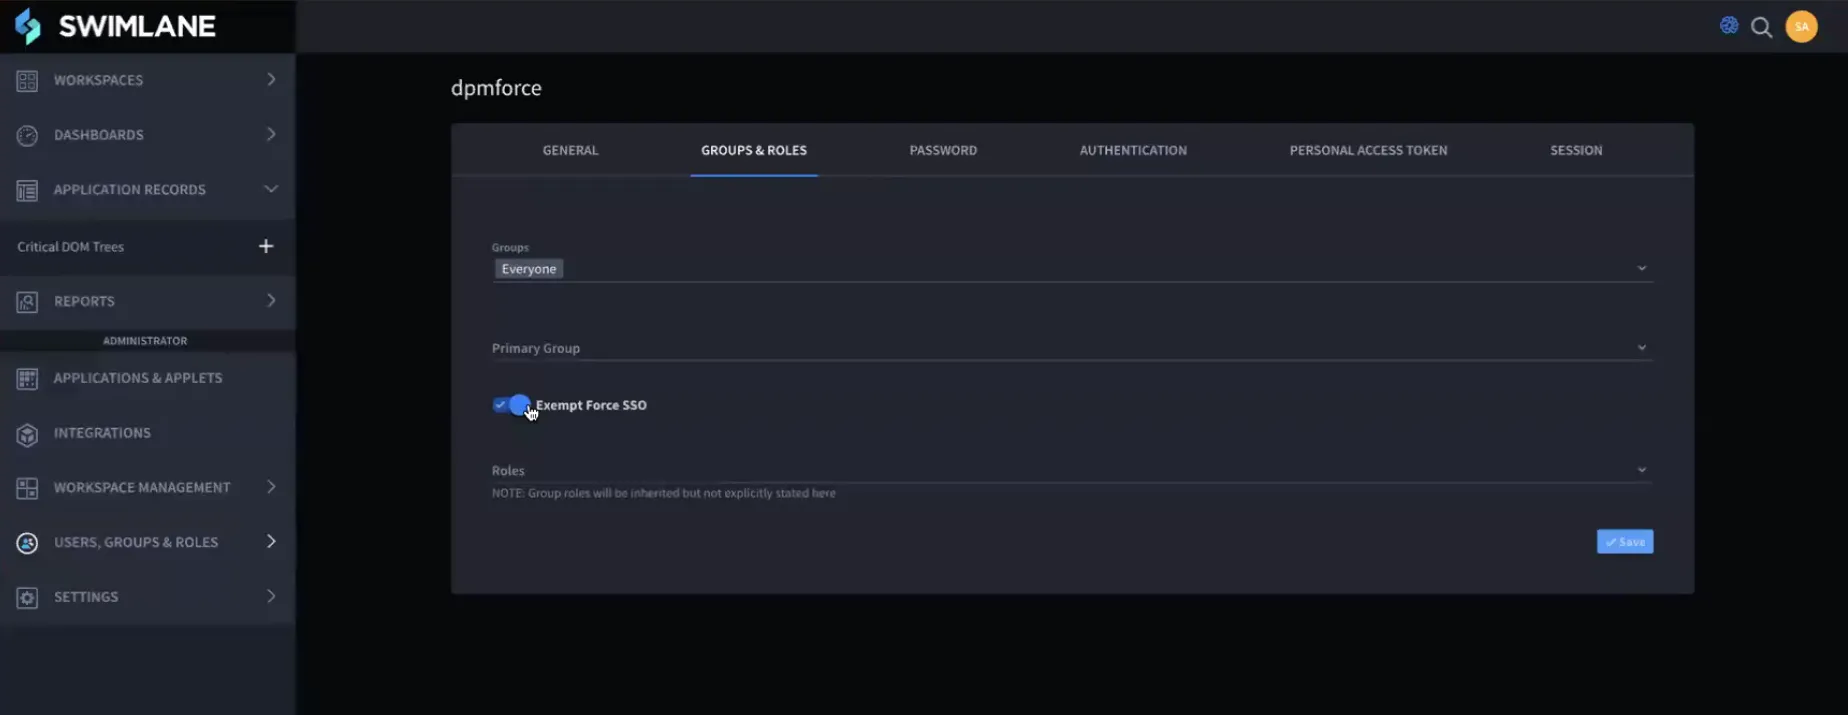1848x715 pixels.
Task: Open the Dashboards gauge icon
Action: (27, 135)
